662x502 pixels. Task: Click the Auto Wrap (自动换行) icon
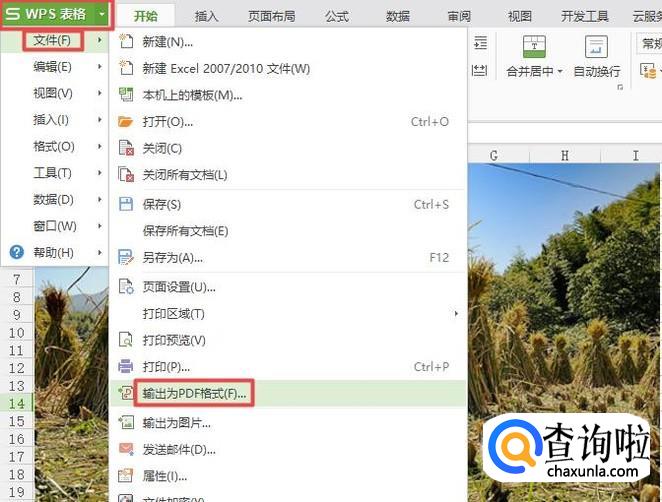(596, 46)
